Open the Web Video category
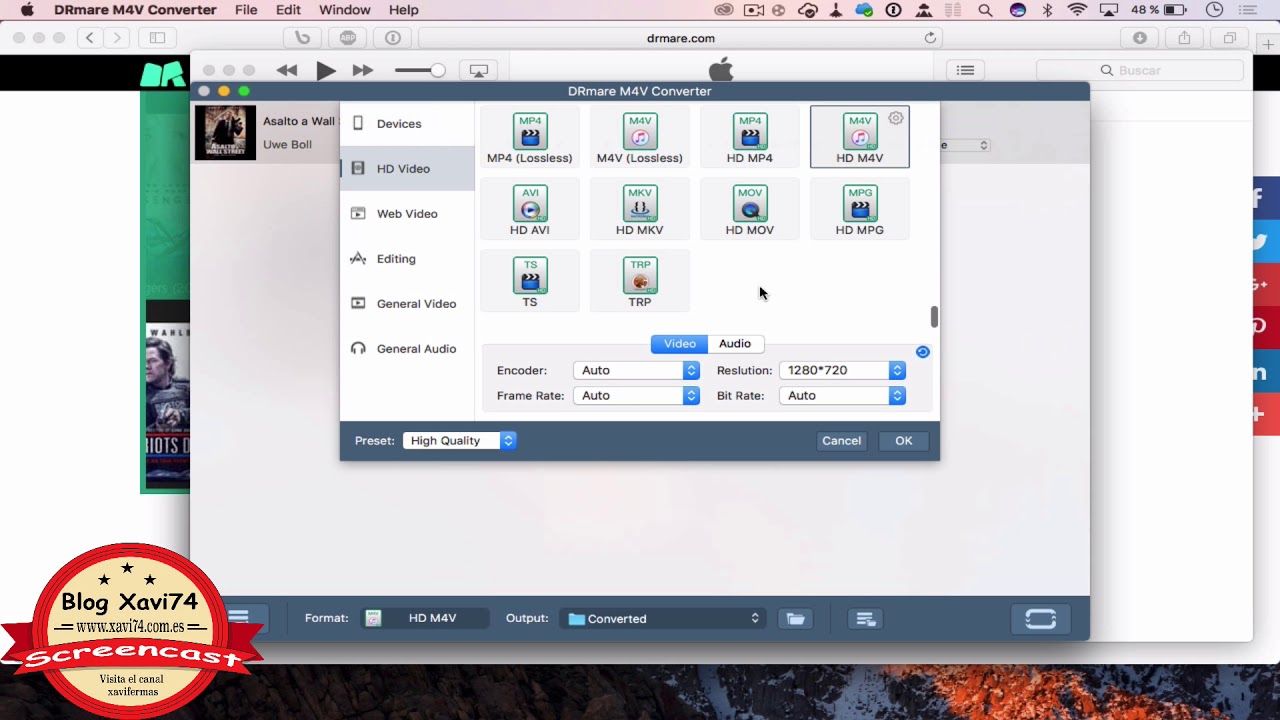Screen dimensions: 1280x720 (x=407, y=214)
